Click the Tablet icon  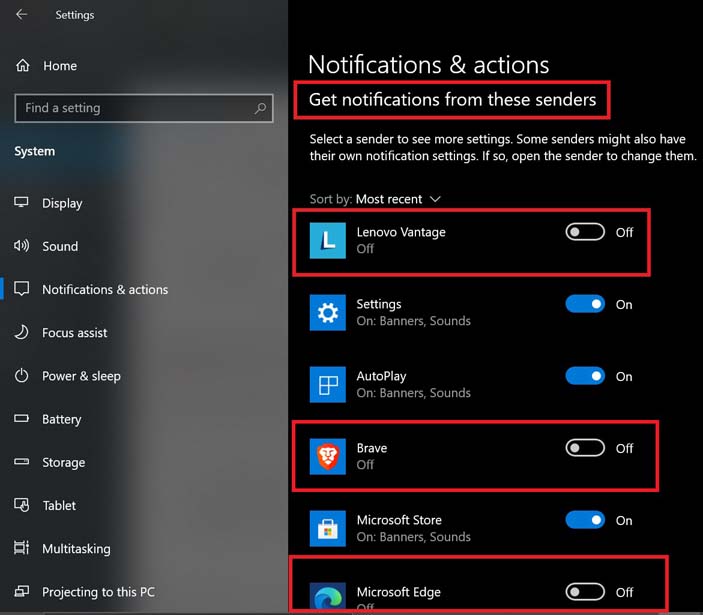pos(21,505)
